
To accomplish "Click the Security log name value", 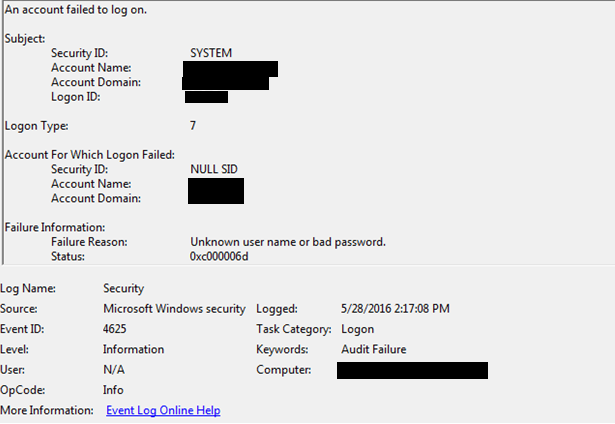I will (x=124, y=289).
